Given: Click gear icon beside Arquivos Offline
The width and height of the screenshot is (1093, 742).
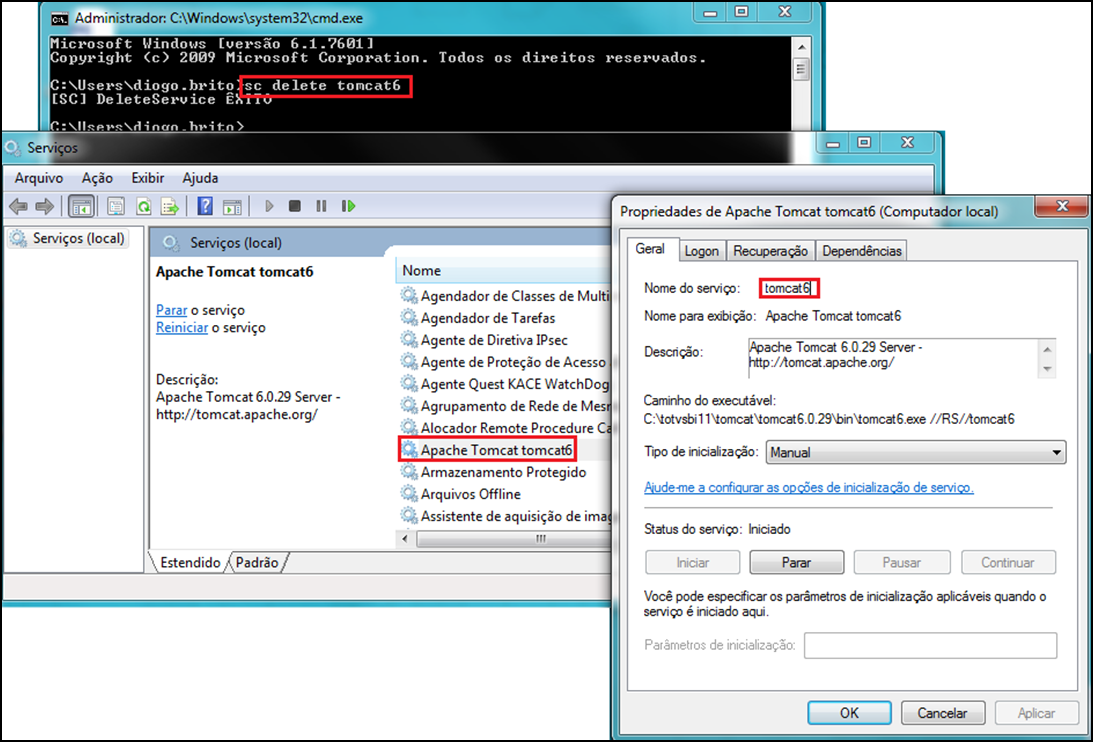Looking at the screenshot, I should (x=409, y=494).
